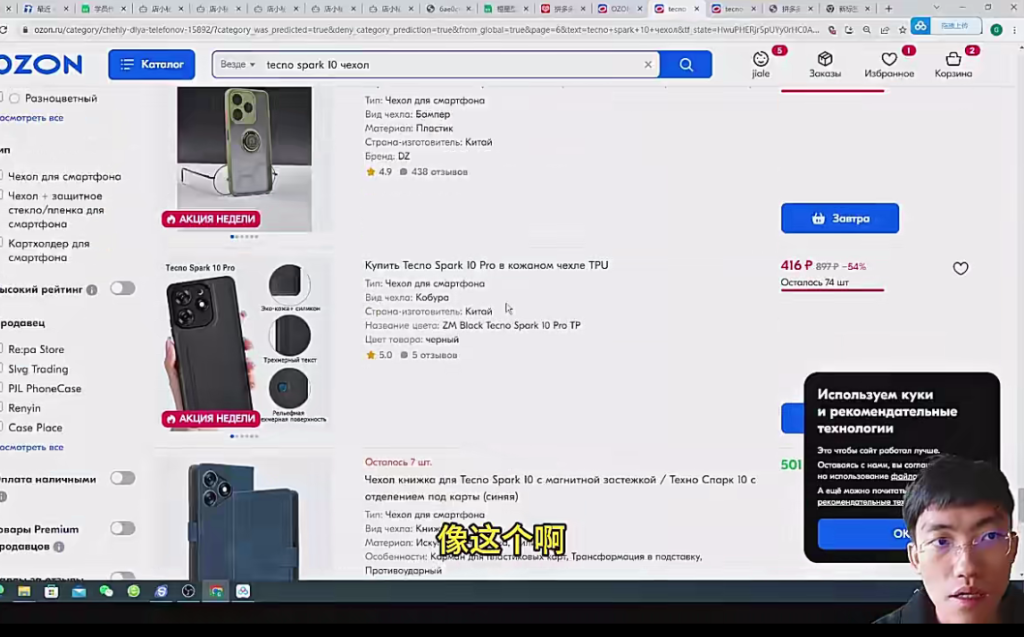Image resolution: width=1024 pixels, height=637 pixels.
Task: Enable the Оплата наличными toggle
Action: click(122, 478)
